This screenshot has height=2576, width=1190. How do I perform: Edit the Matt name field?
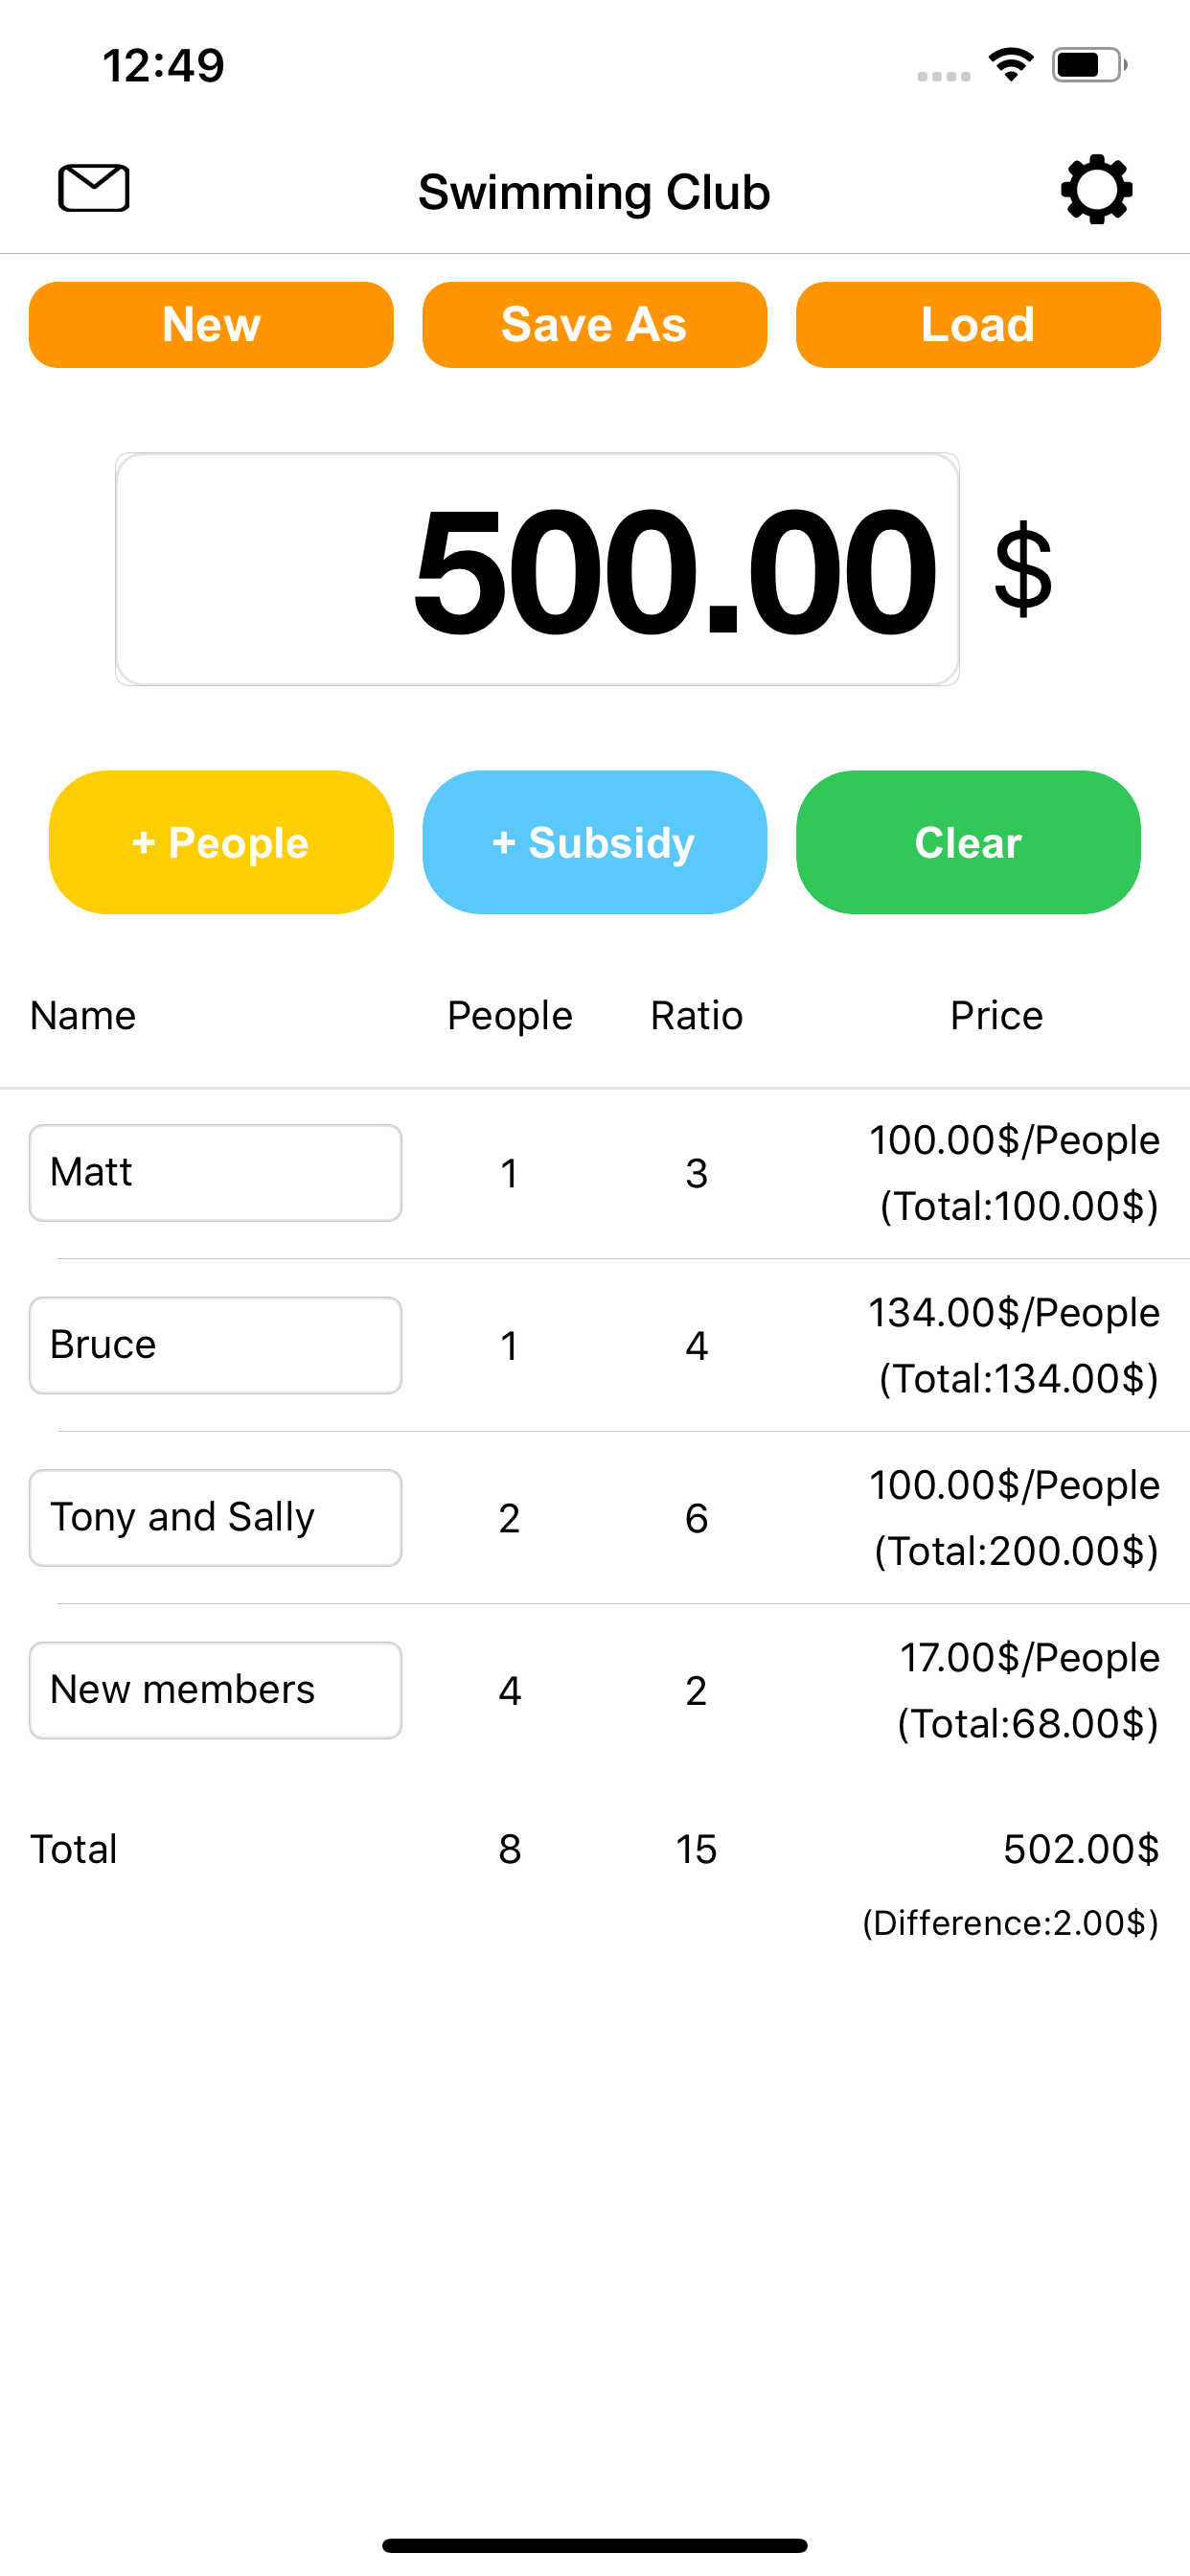point(215,1173)
